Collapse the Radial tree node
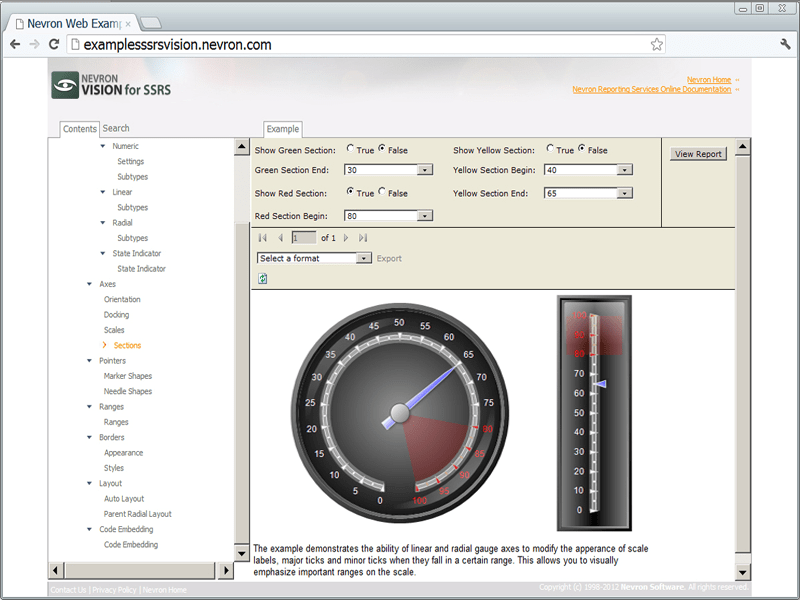The image size is (800, 600). (x=103, y=223)
